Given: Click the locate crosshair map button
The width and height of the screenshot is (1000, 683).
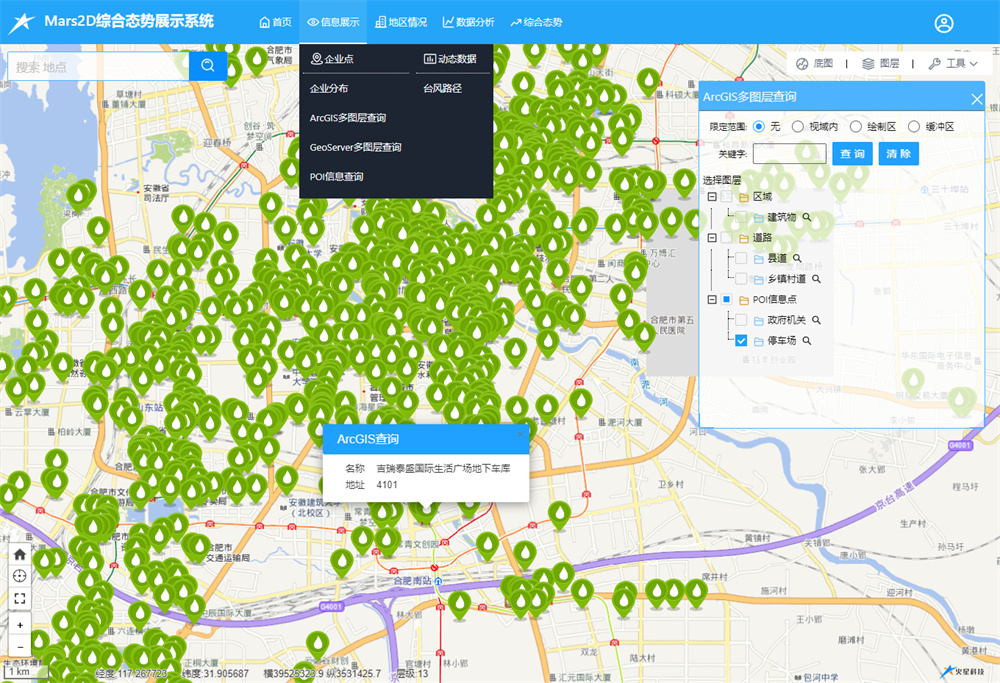Looking at the screenshot, I should click(x=20, y=577).
